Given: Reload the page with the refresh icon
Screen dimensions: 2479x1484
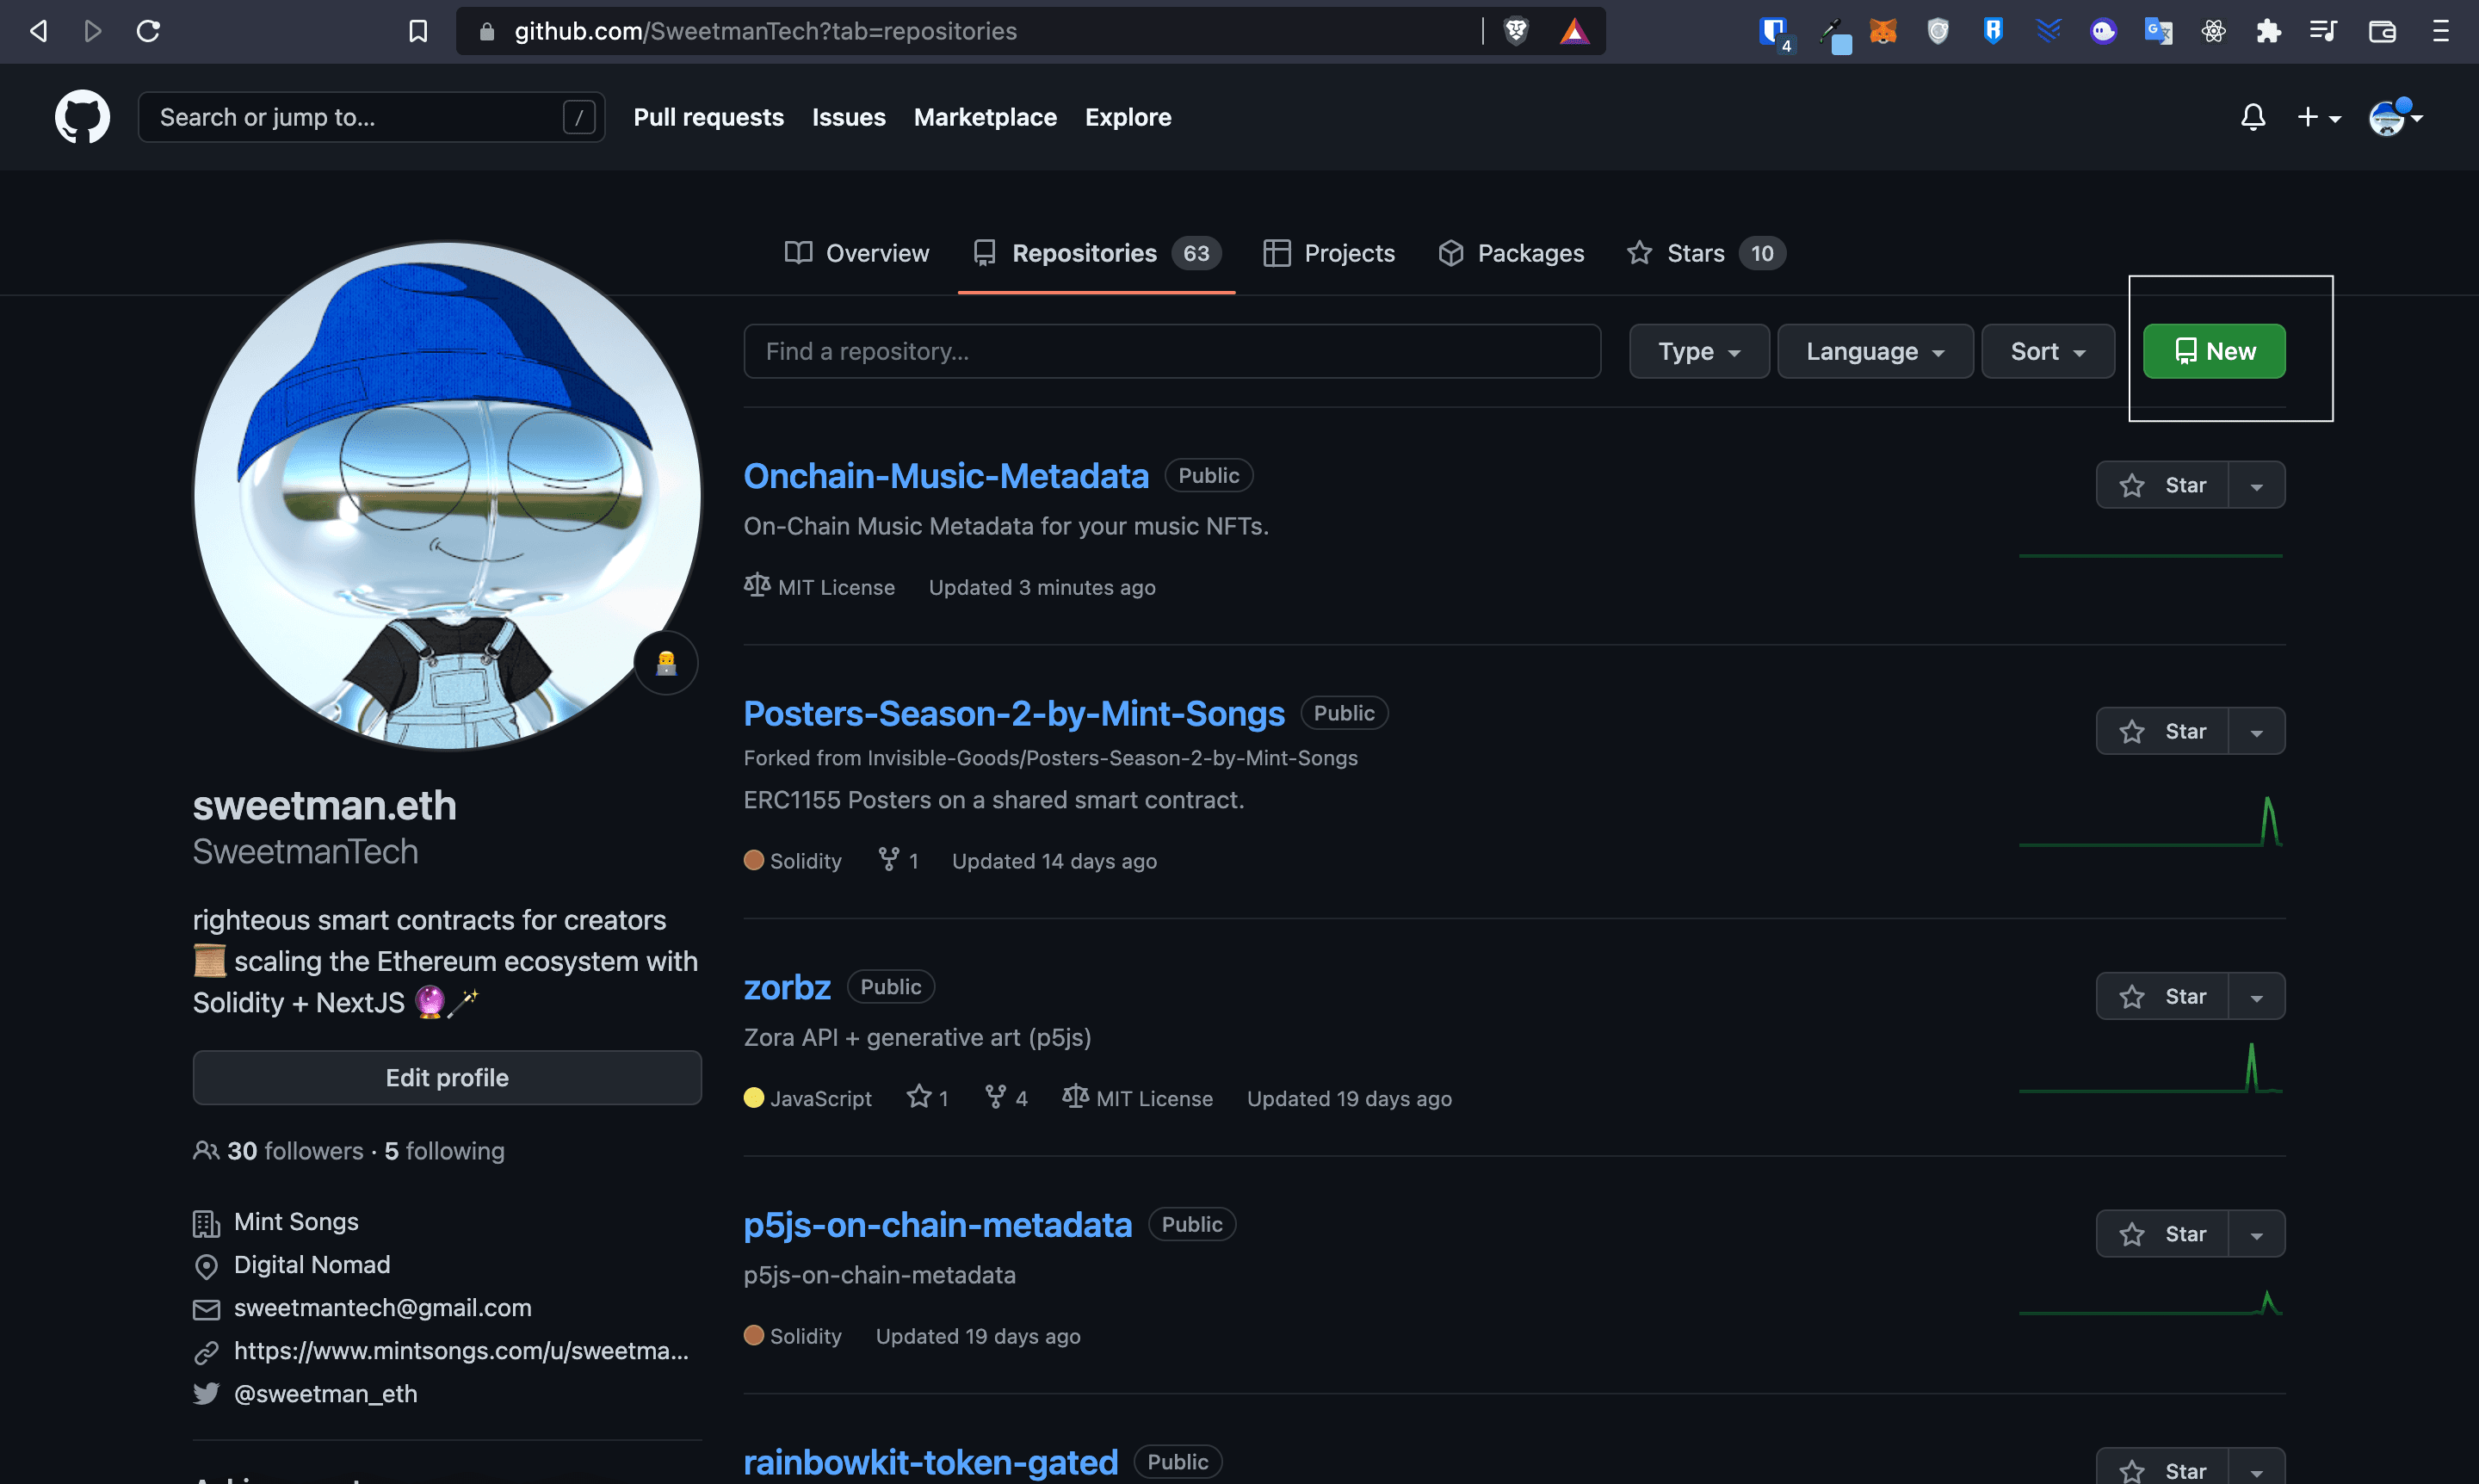Looking at the screenshot, I should (x=148, y=31).
